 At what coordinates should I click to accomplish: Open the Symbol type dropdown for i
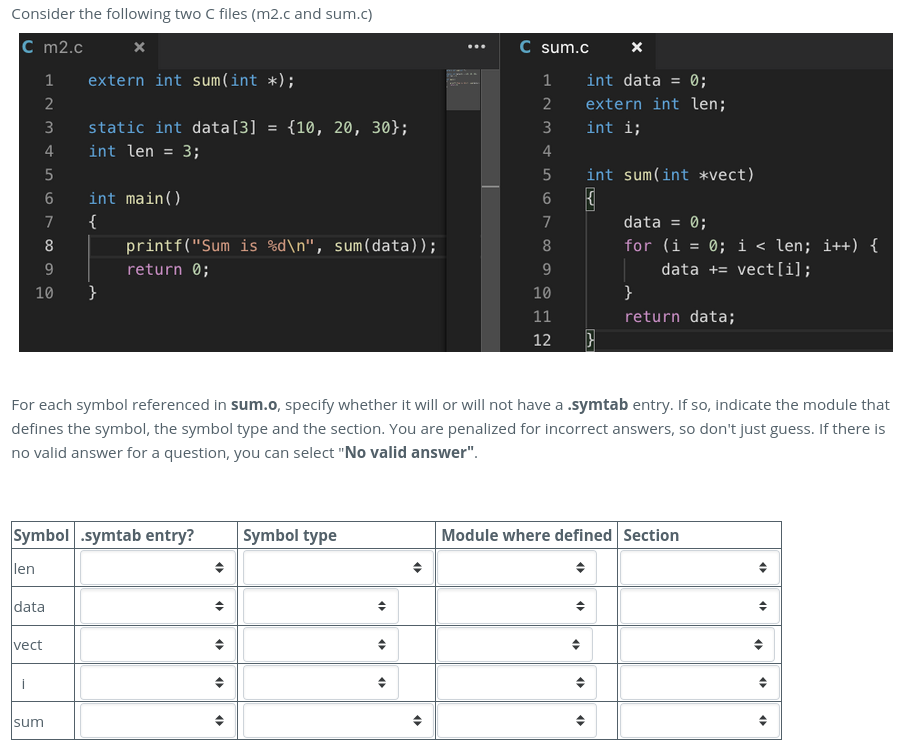click(x=320, y=682)
